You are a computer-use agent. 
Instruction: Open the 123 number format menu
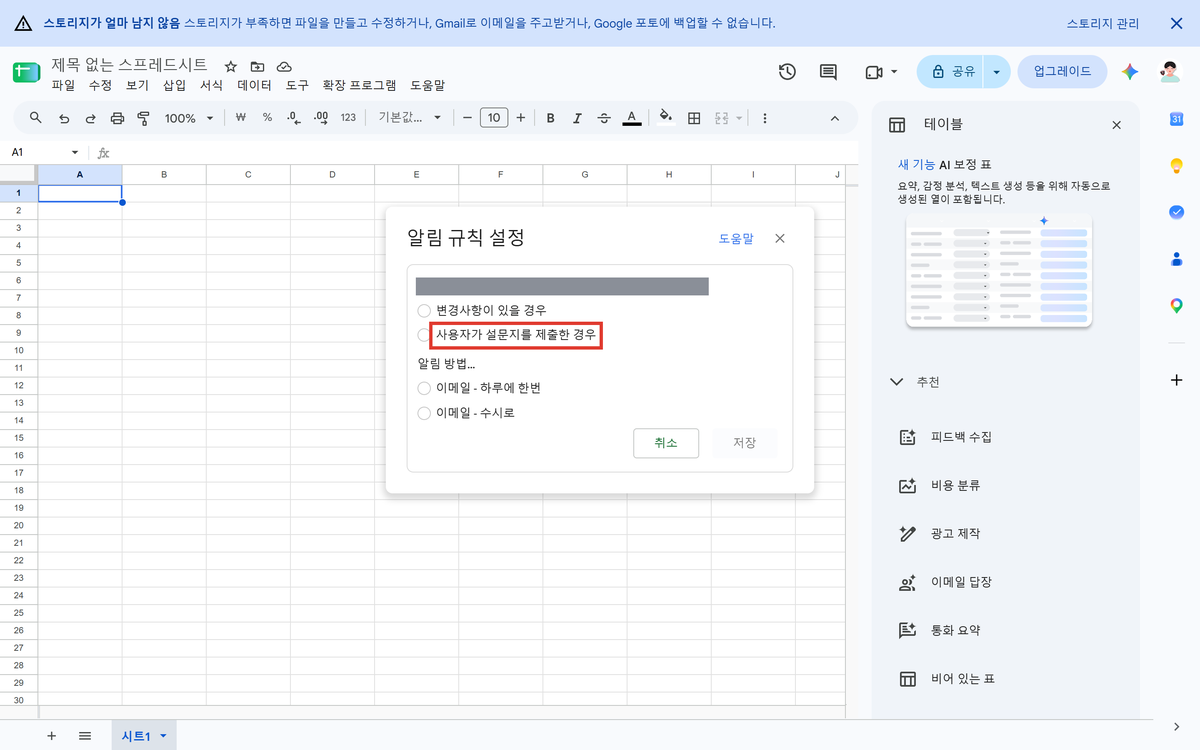tap(348, 118)
